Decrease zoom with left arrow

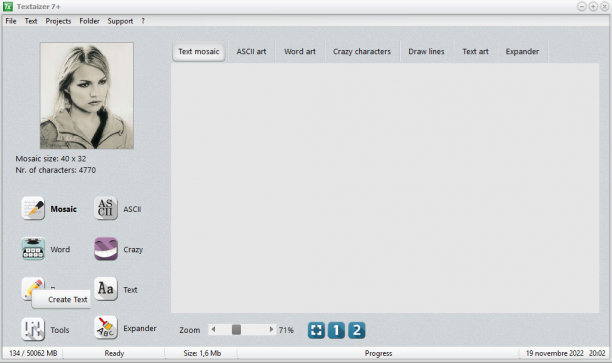point(213,330)
